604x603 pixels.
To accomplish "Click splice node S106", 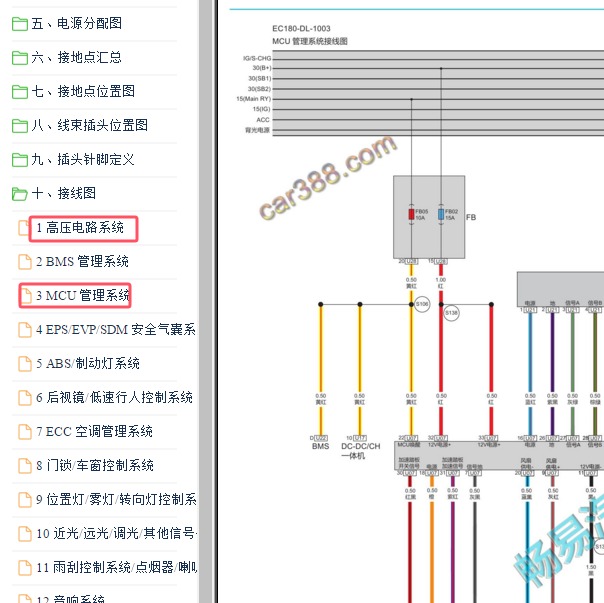I will [422, 304].
